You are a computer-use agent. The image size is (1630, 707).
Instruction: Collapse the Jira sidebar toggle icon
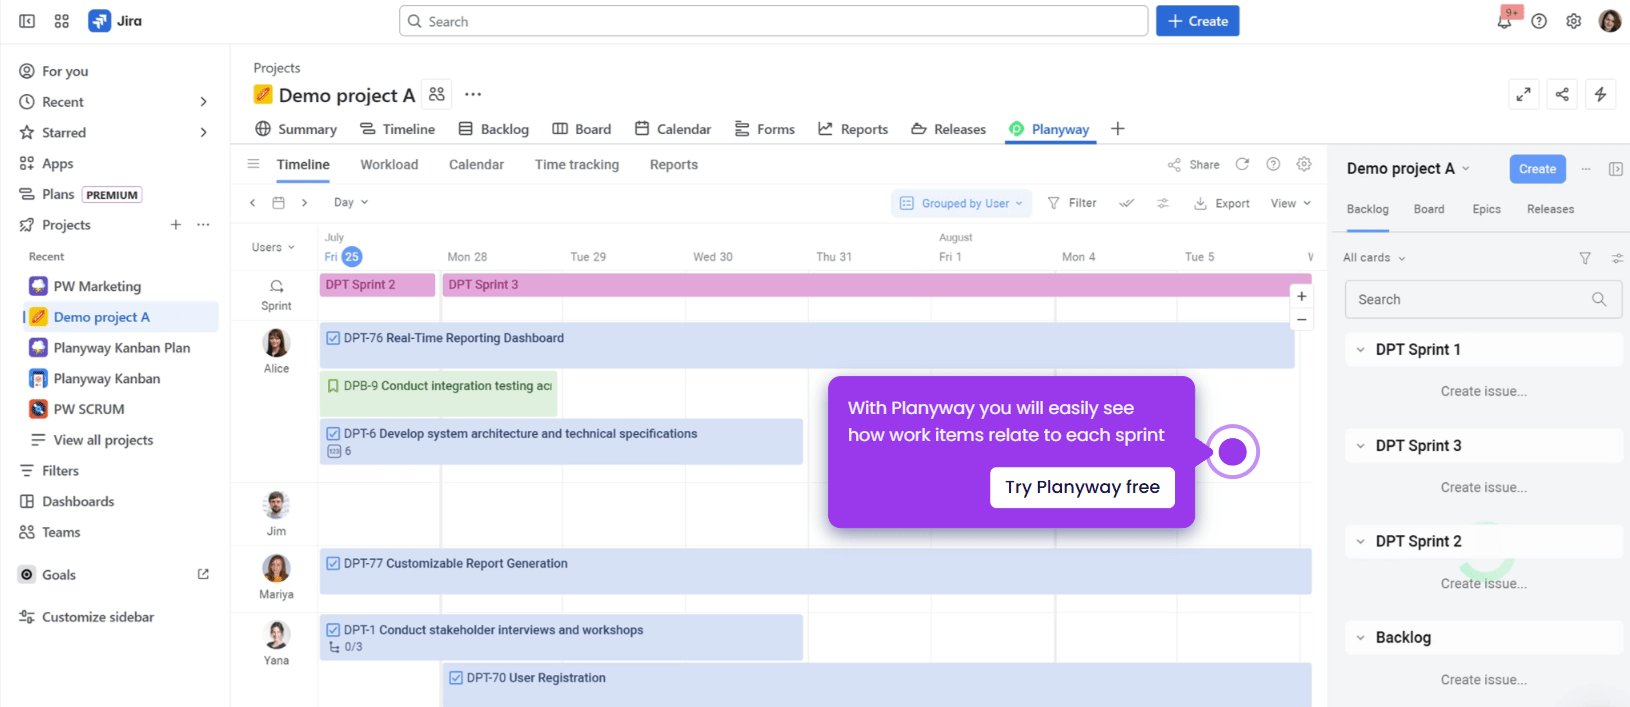coord(27,21)
